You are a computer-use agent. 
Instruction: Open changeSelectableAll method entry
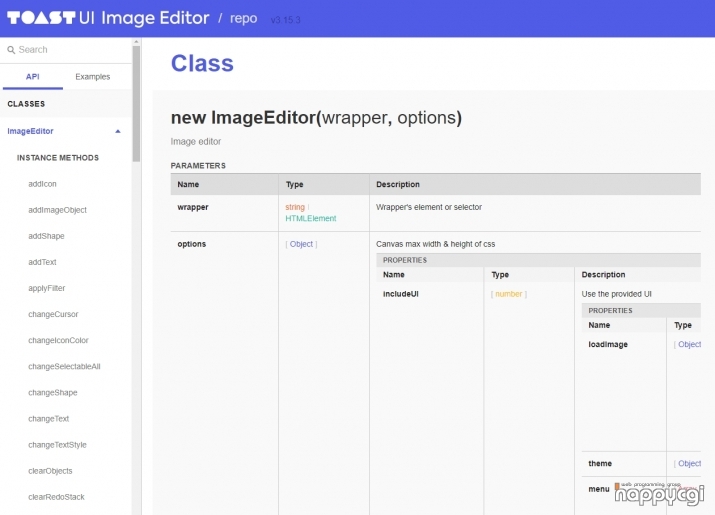(x=64, y=366)
